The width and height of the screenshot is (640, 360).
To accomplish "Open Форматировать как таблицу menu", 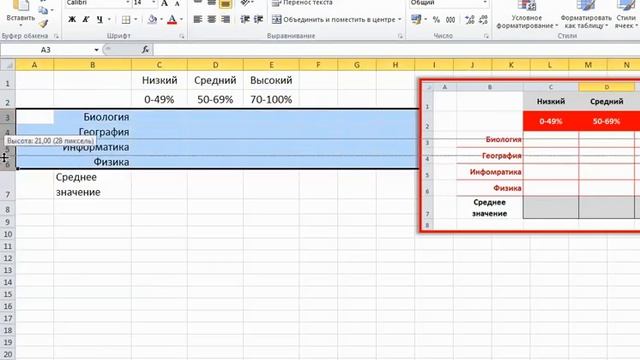I will (586, 15).
